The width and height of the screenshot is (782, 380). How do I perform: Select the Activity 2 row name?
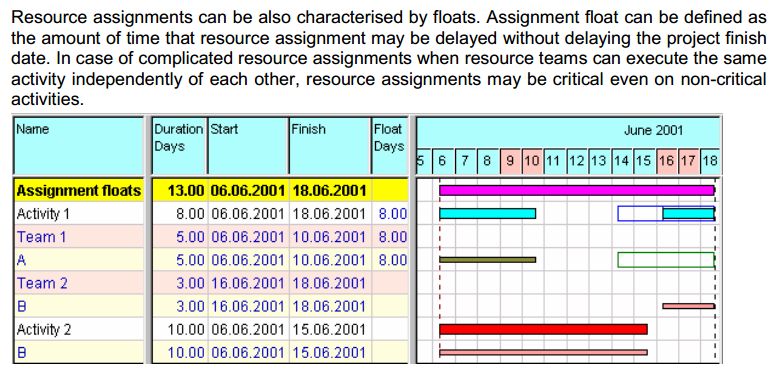click(x=44, y=330)
